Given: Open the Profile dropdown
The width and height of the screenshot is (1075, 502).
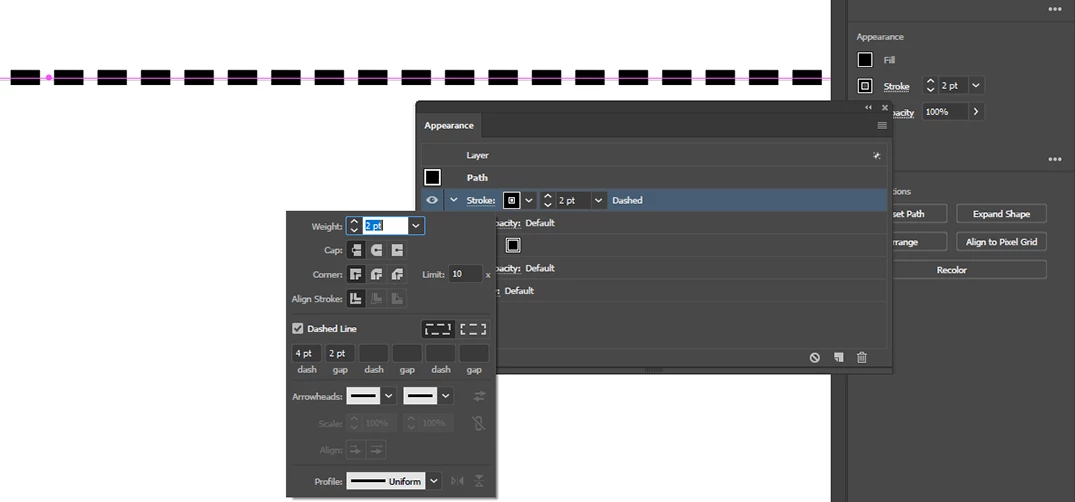Looking at the screenshot, I should click(x=434, y=481).
